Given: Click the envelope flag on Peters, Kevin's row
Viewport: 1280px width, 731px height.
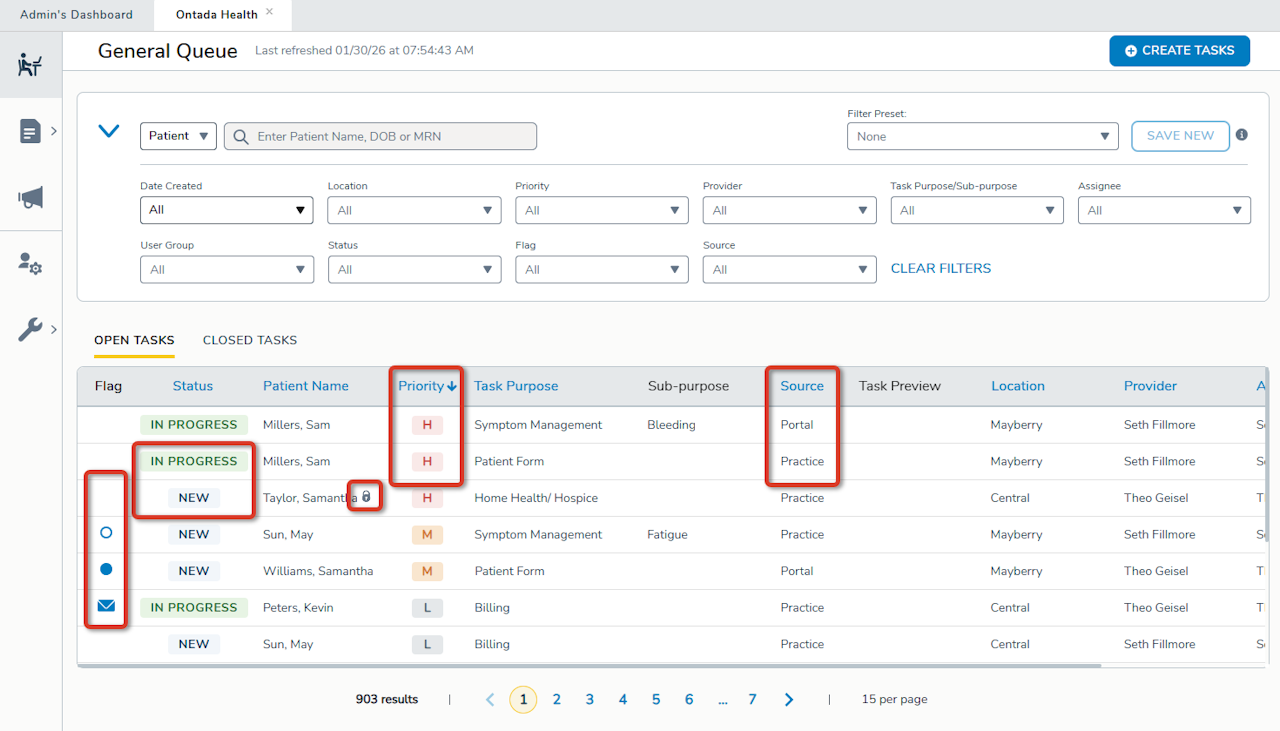Looking at the screenshot, I should pyautogui.click(x=105, y=605).
